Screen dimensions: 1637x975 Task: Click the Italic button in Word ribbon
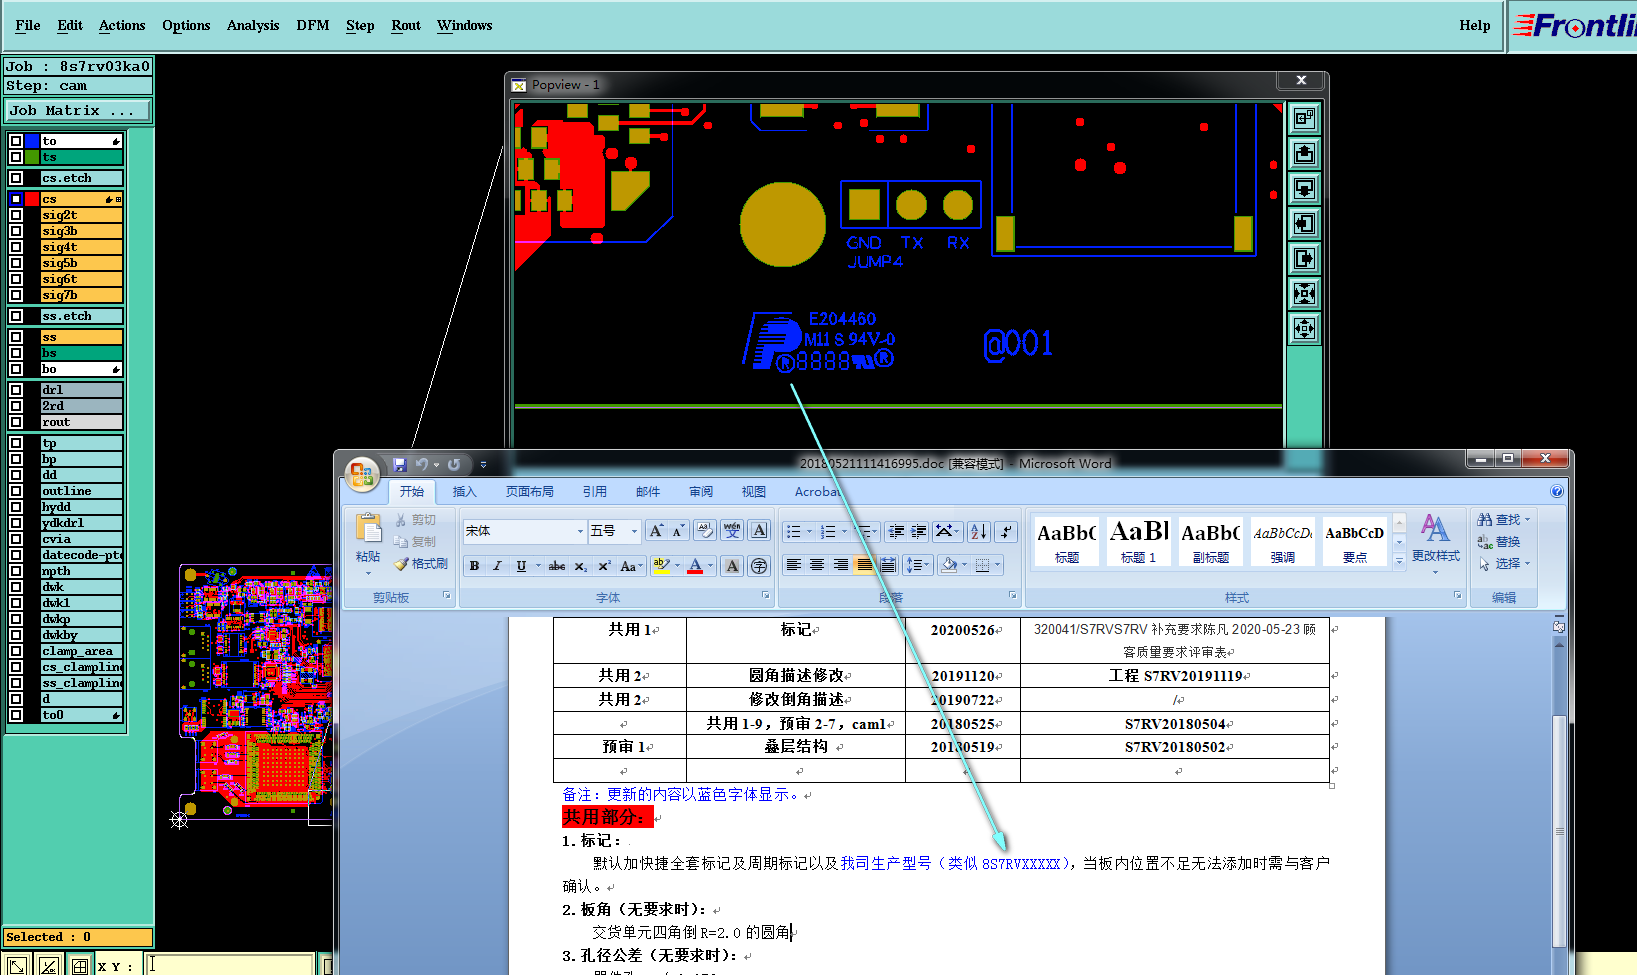click(x=497, y=566)
